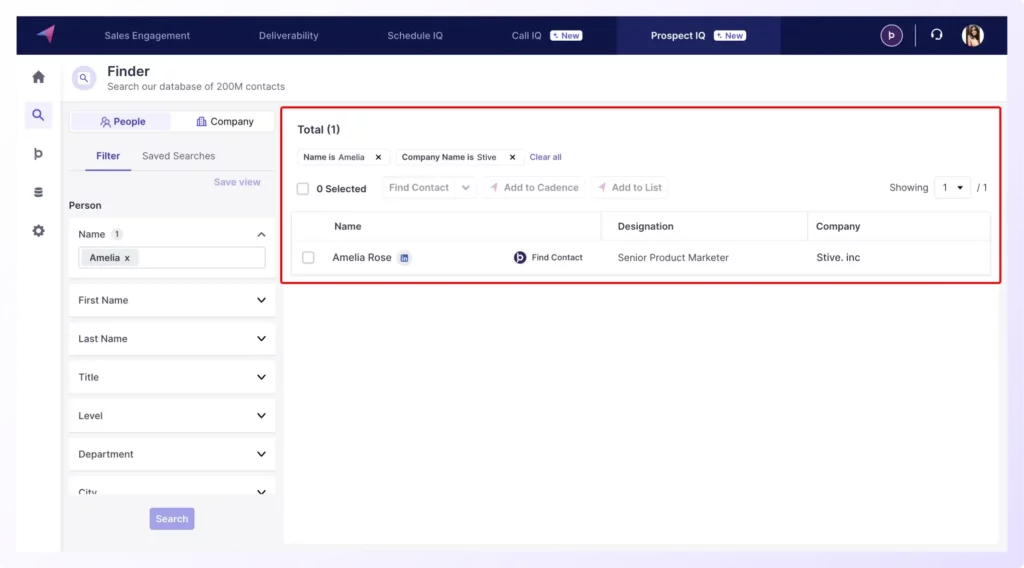This screenshot has height=568, width=1024.
Task: Open the 'b' icon in left sidebar
Action: (39, 153)
